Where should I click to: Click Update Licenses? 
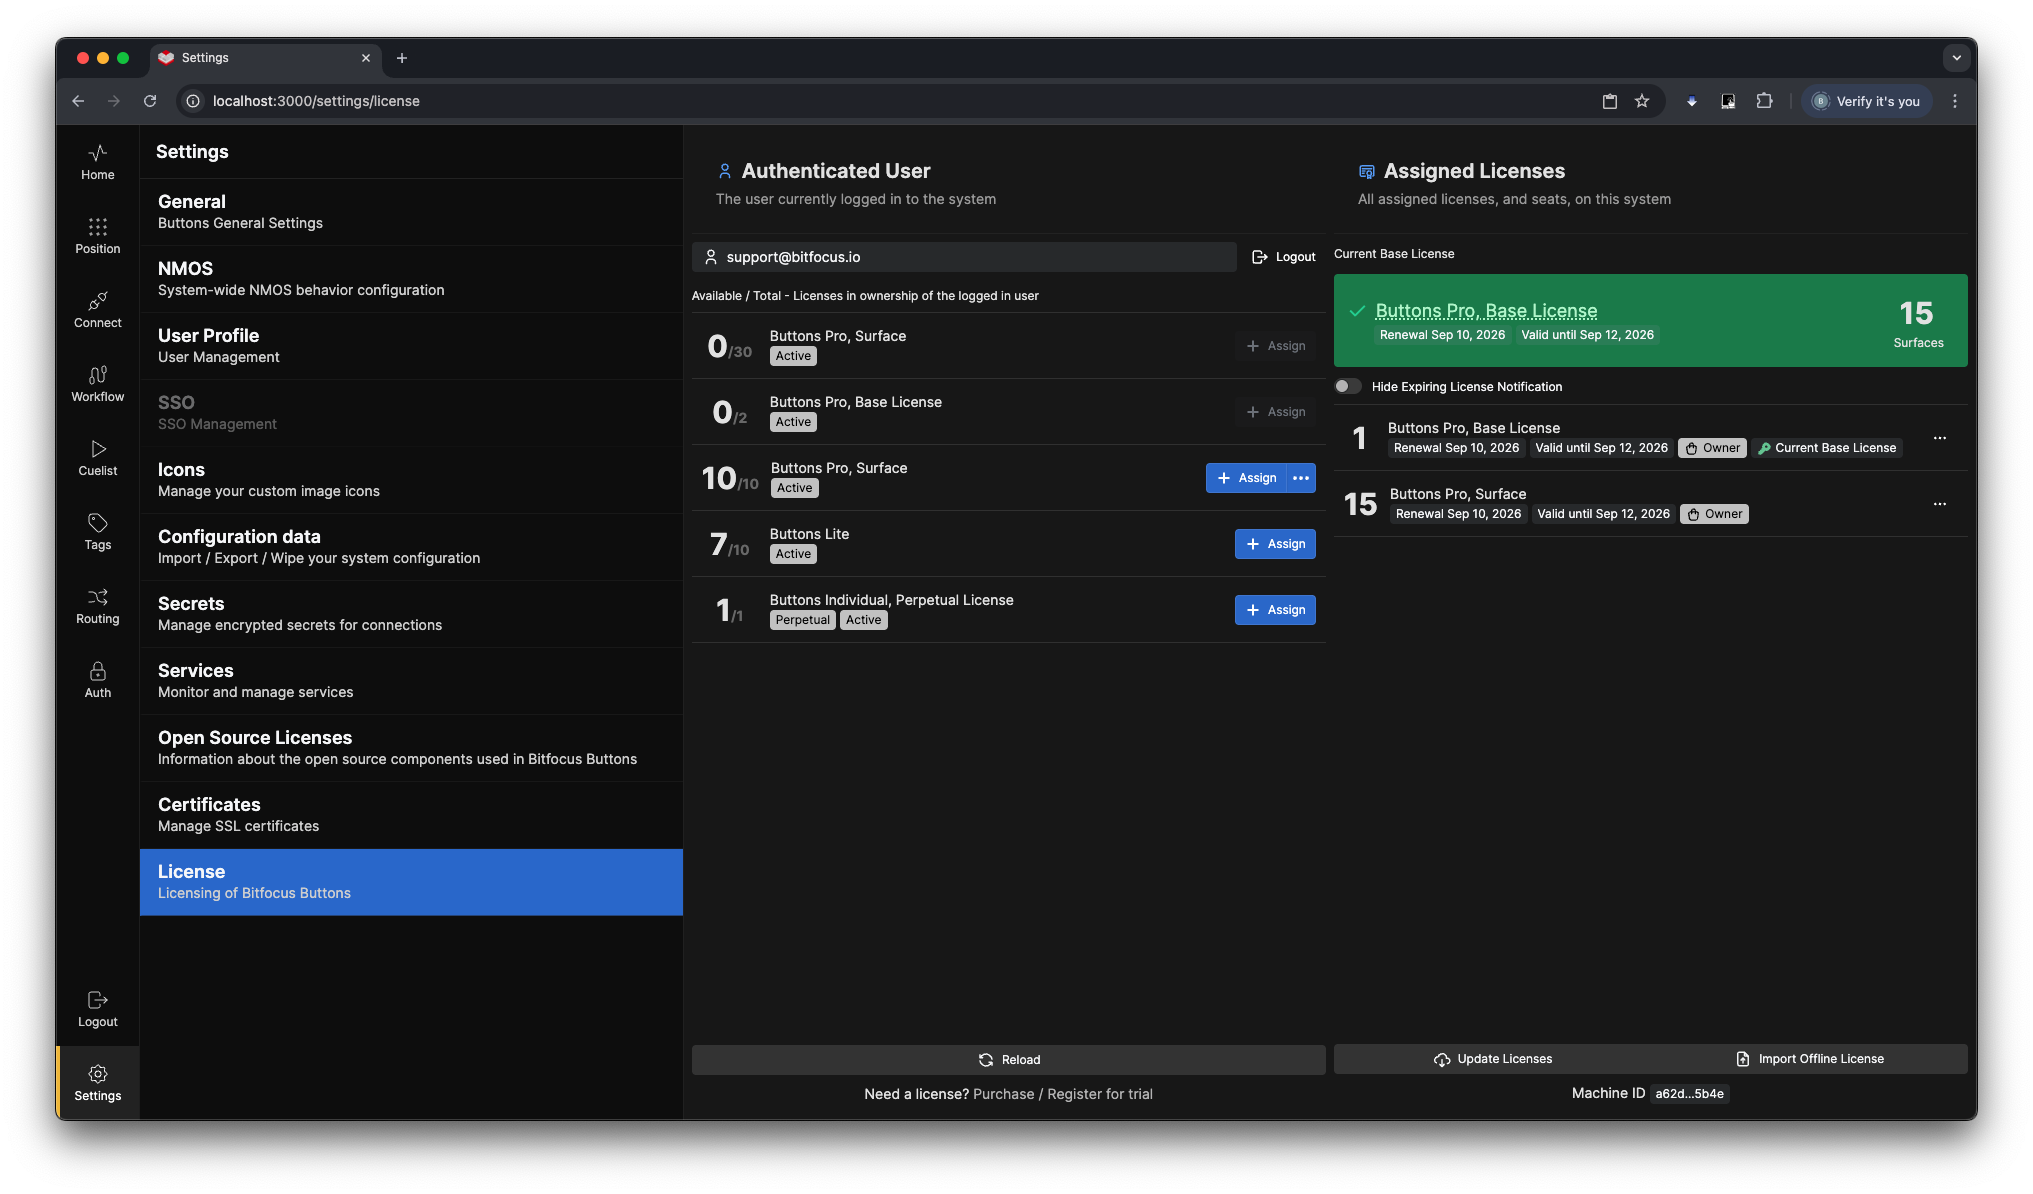(1492, 1059)
